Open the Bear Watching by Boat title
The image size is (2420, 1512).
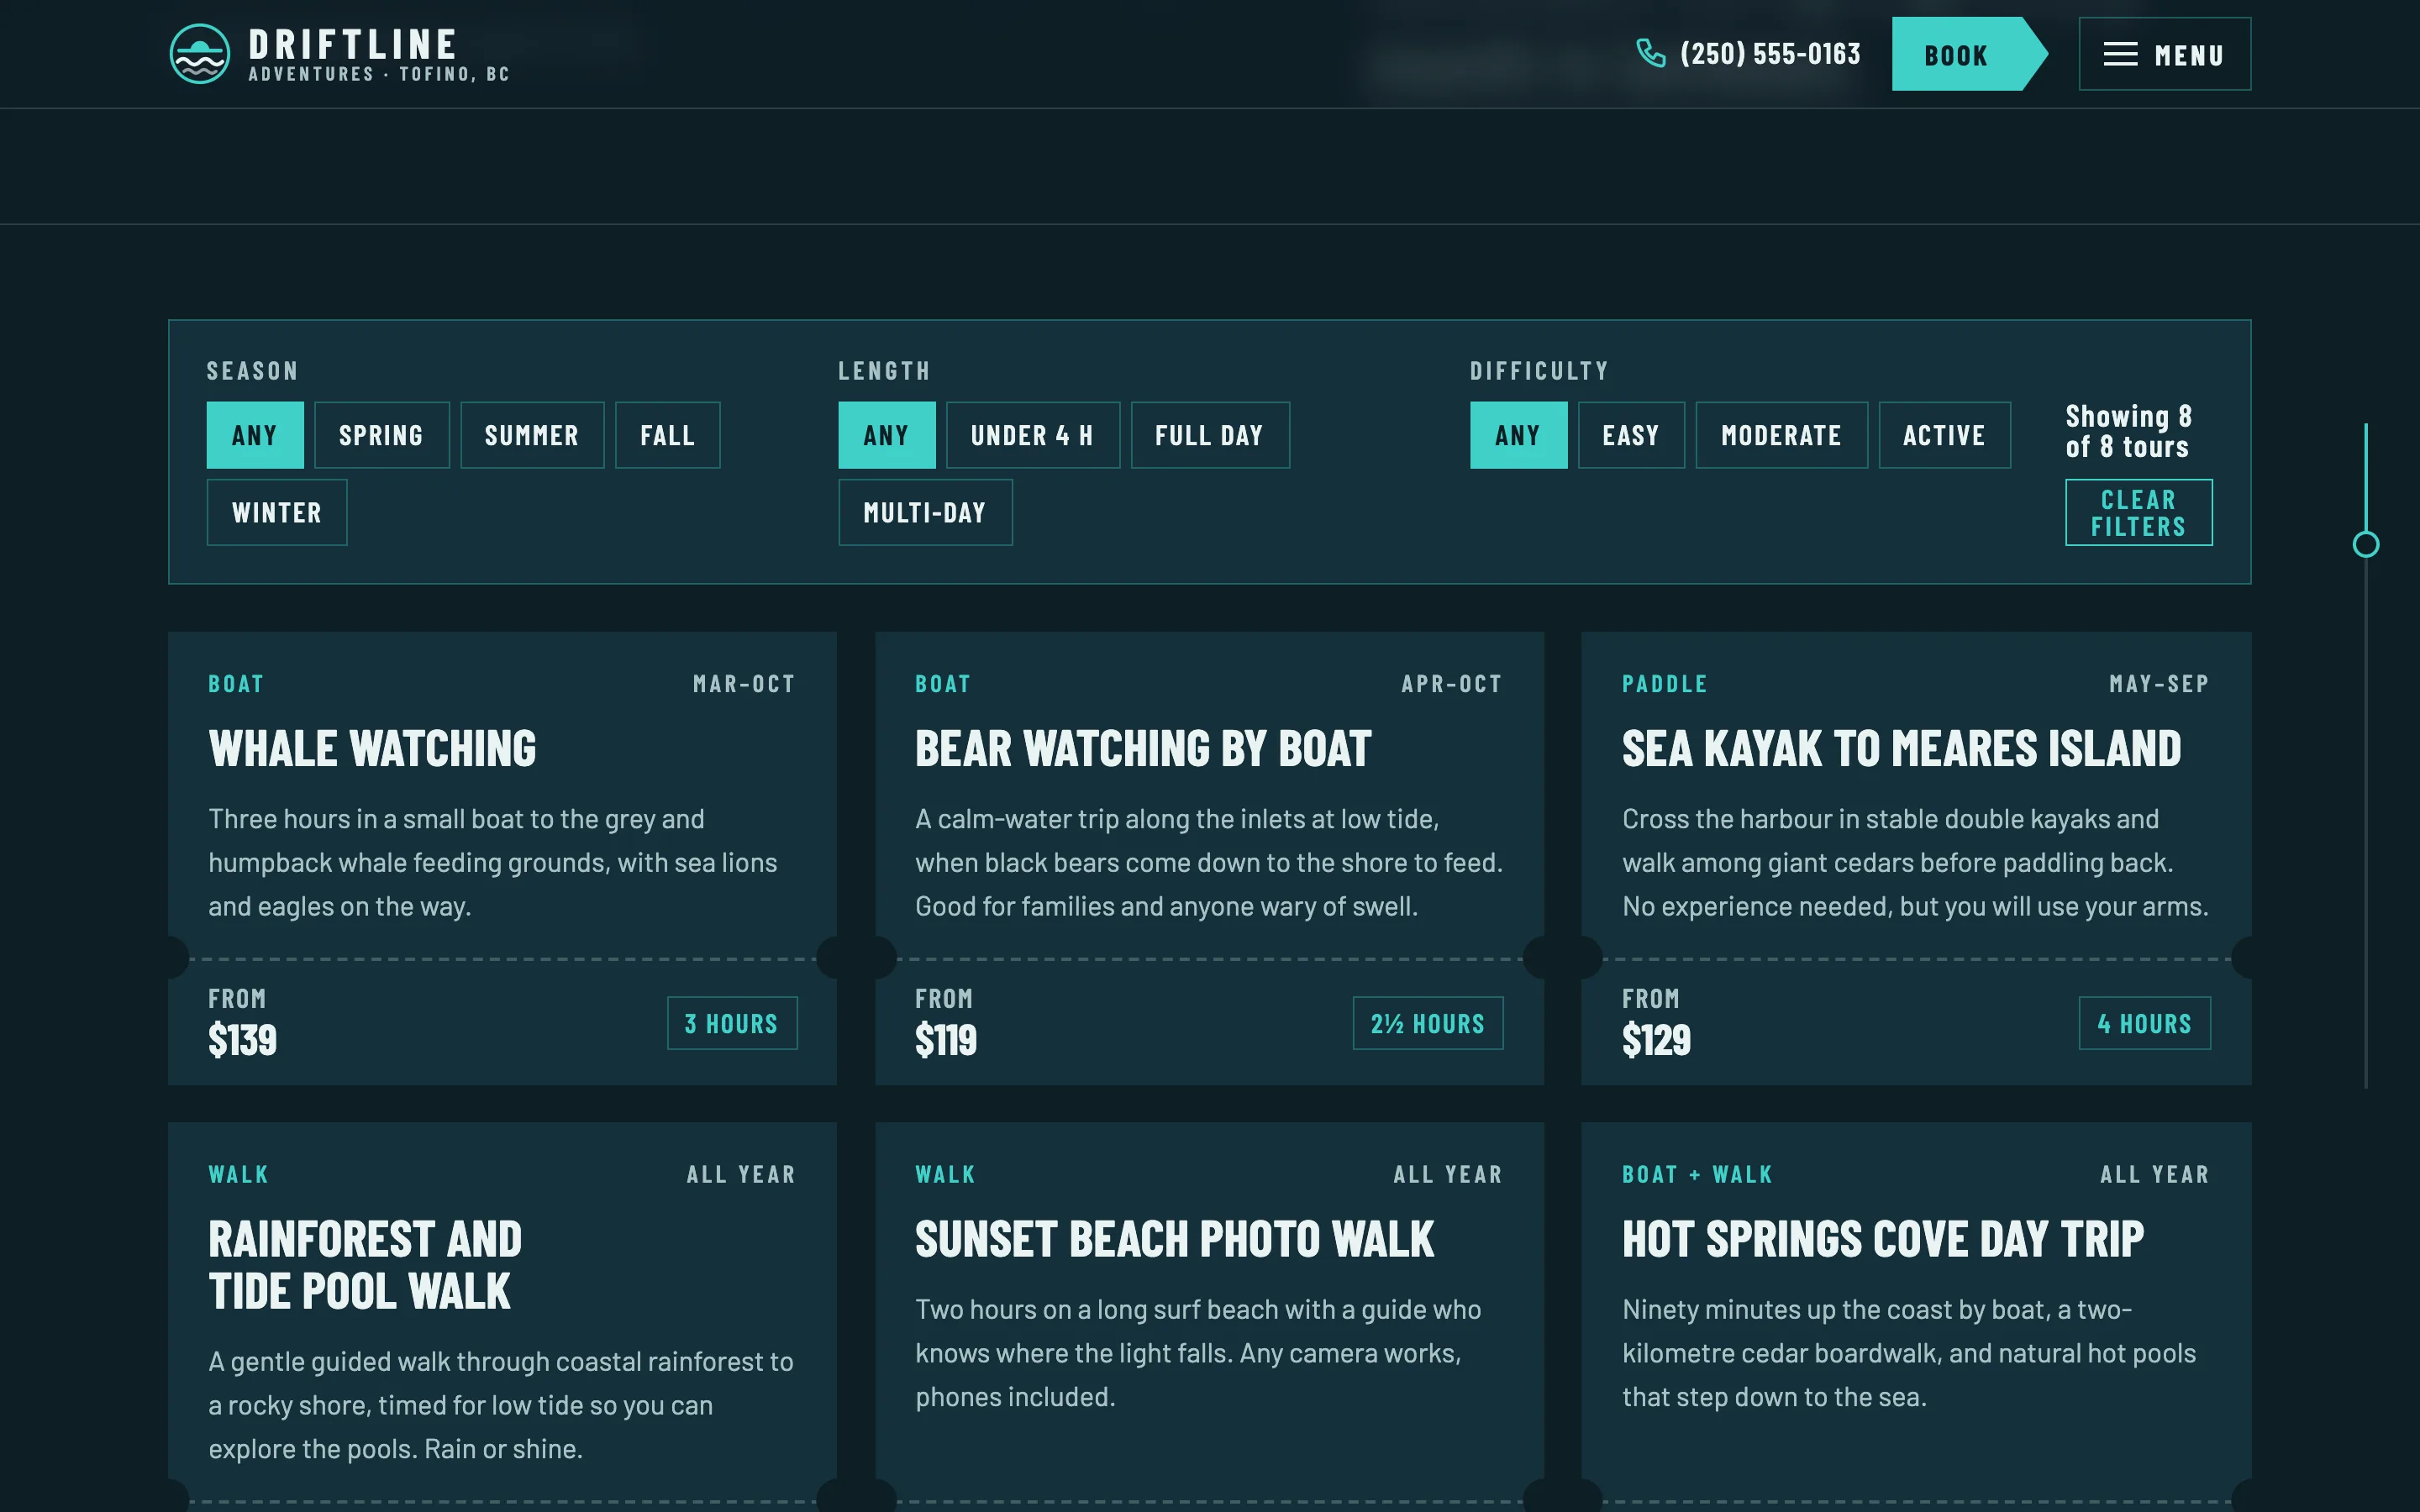(x=1143, y=749)
